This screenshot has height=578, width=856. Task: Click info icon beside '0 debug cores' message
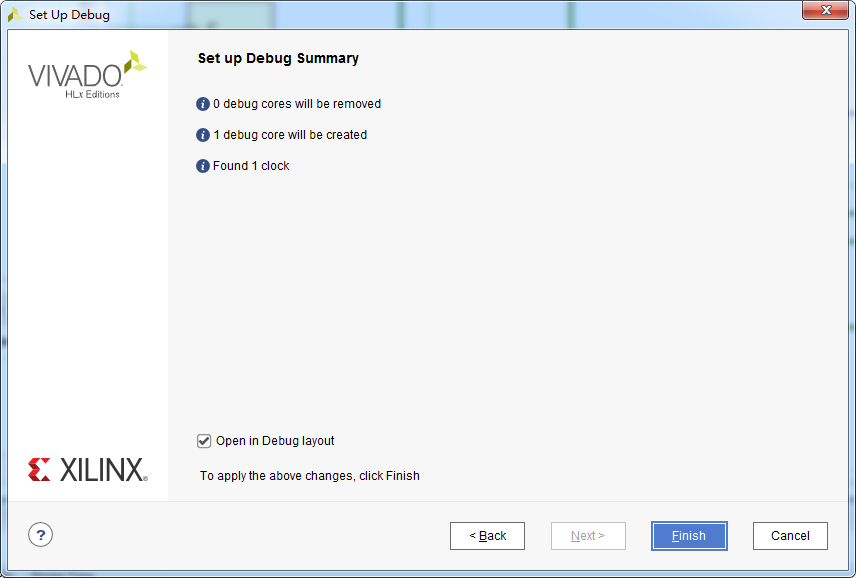(x=203, y=104)
